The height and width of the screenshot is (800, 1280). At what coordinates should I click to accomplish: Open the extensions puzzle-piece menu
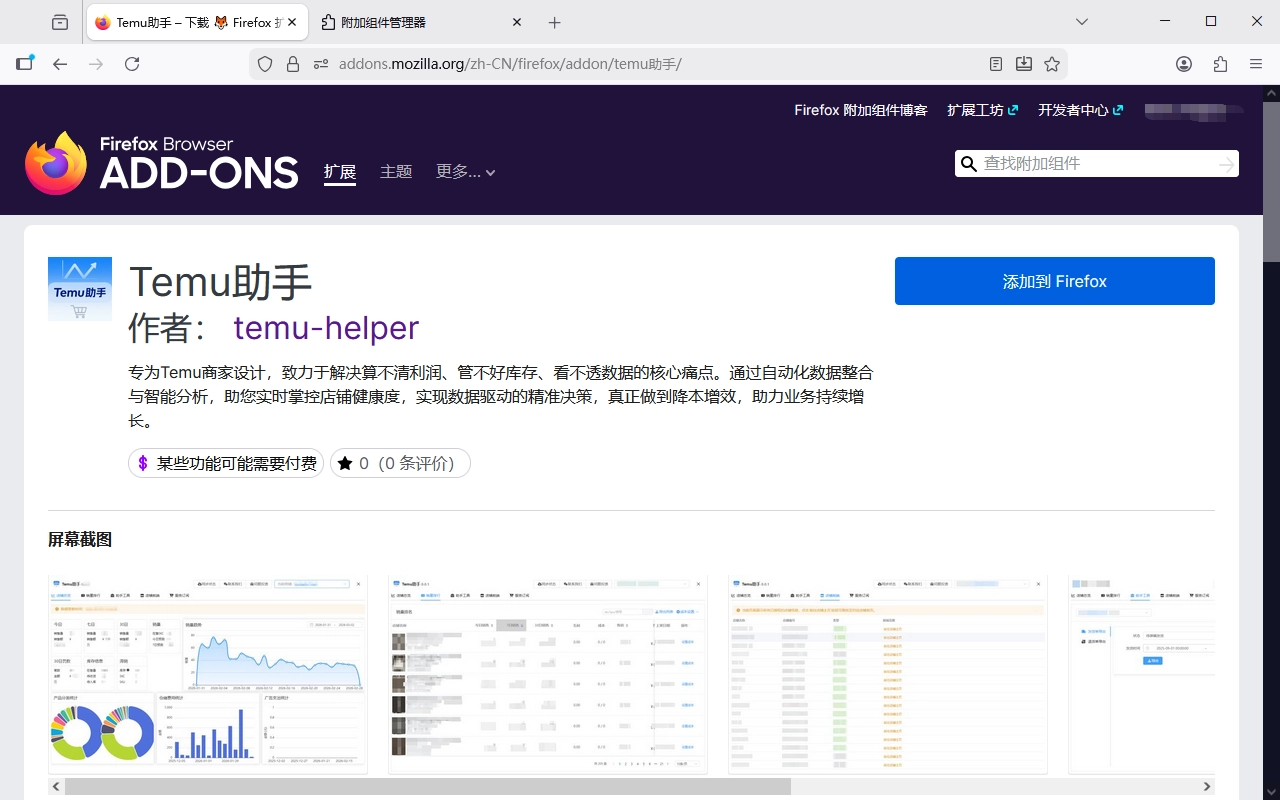tap(1220, 63)
